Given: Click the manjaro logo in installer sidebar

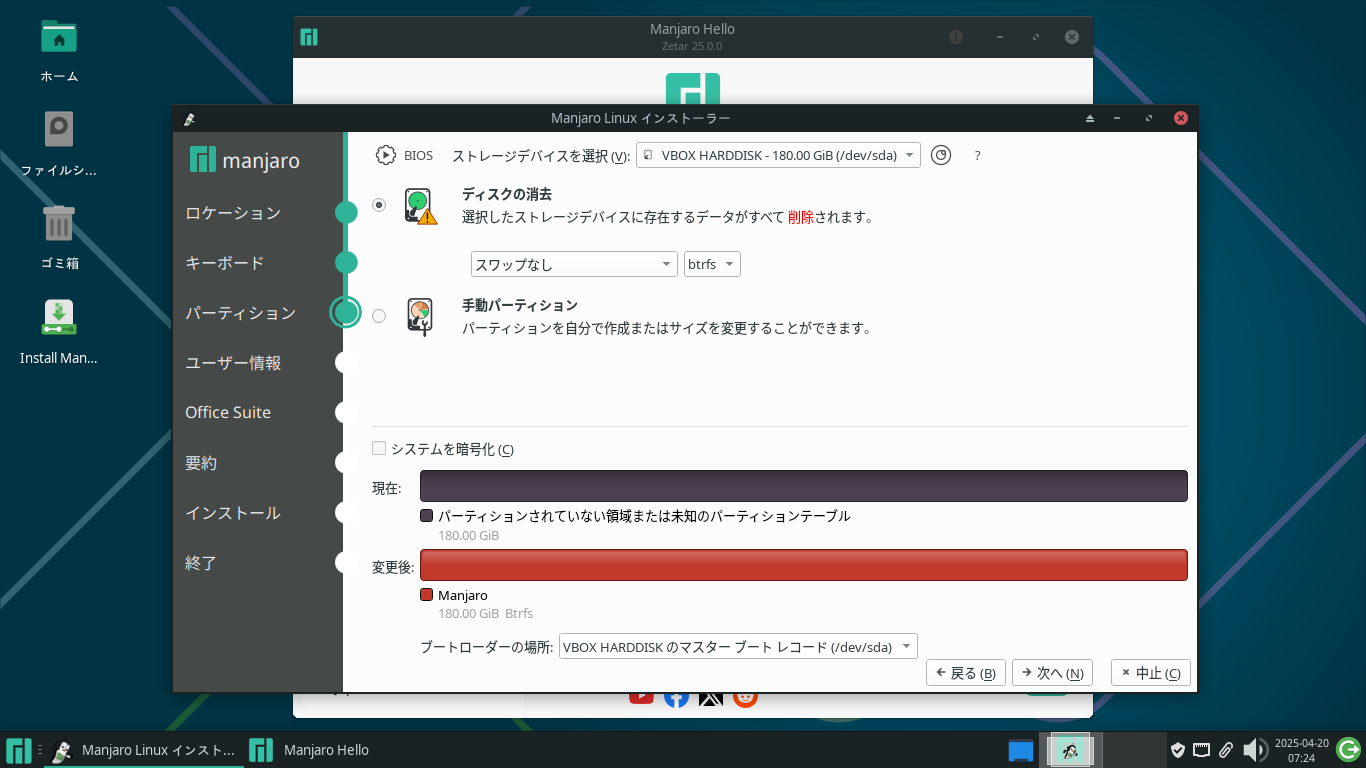Looking at the screenshot, I should click(244, 160).
